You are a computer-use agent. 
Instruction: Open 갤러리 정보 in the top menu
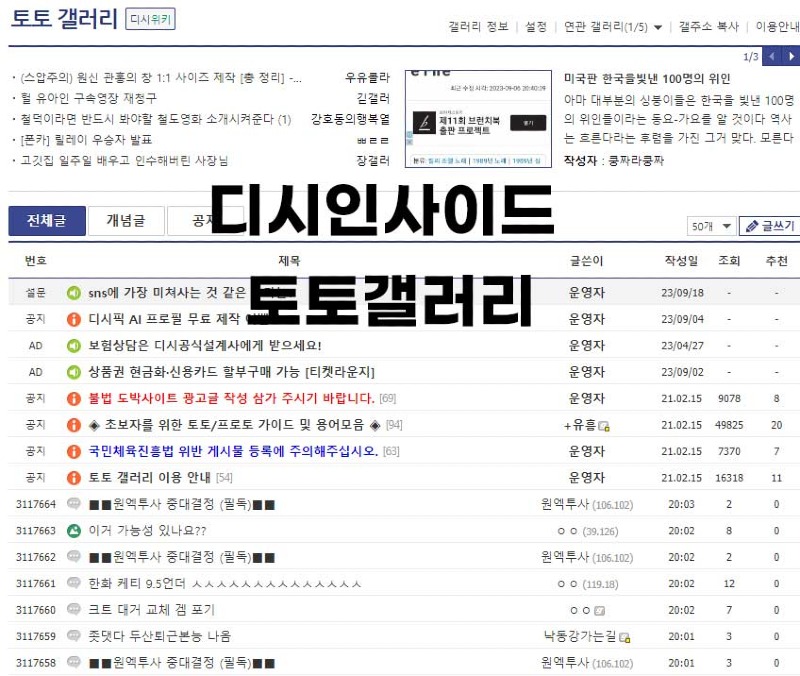tap(478, 27)
